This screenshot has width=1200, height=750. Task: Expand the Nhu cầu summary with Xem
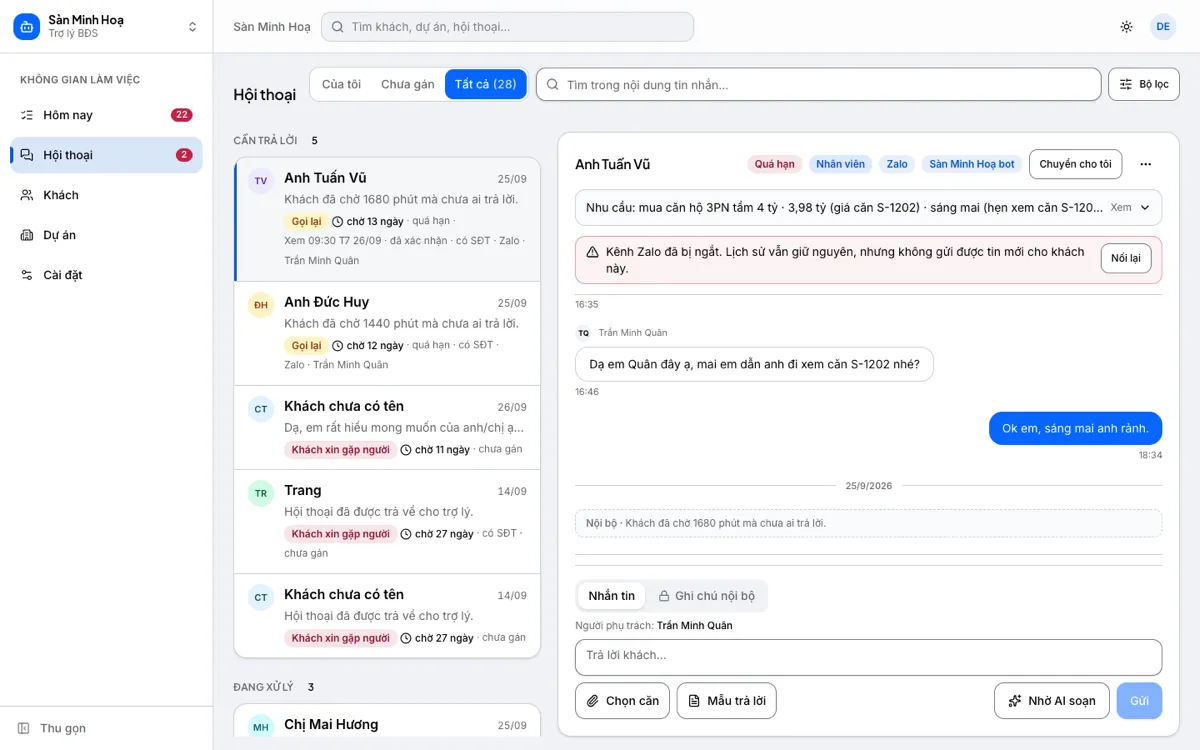coord(1130,208)
